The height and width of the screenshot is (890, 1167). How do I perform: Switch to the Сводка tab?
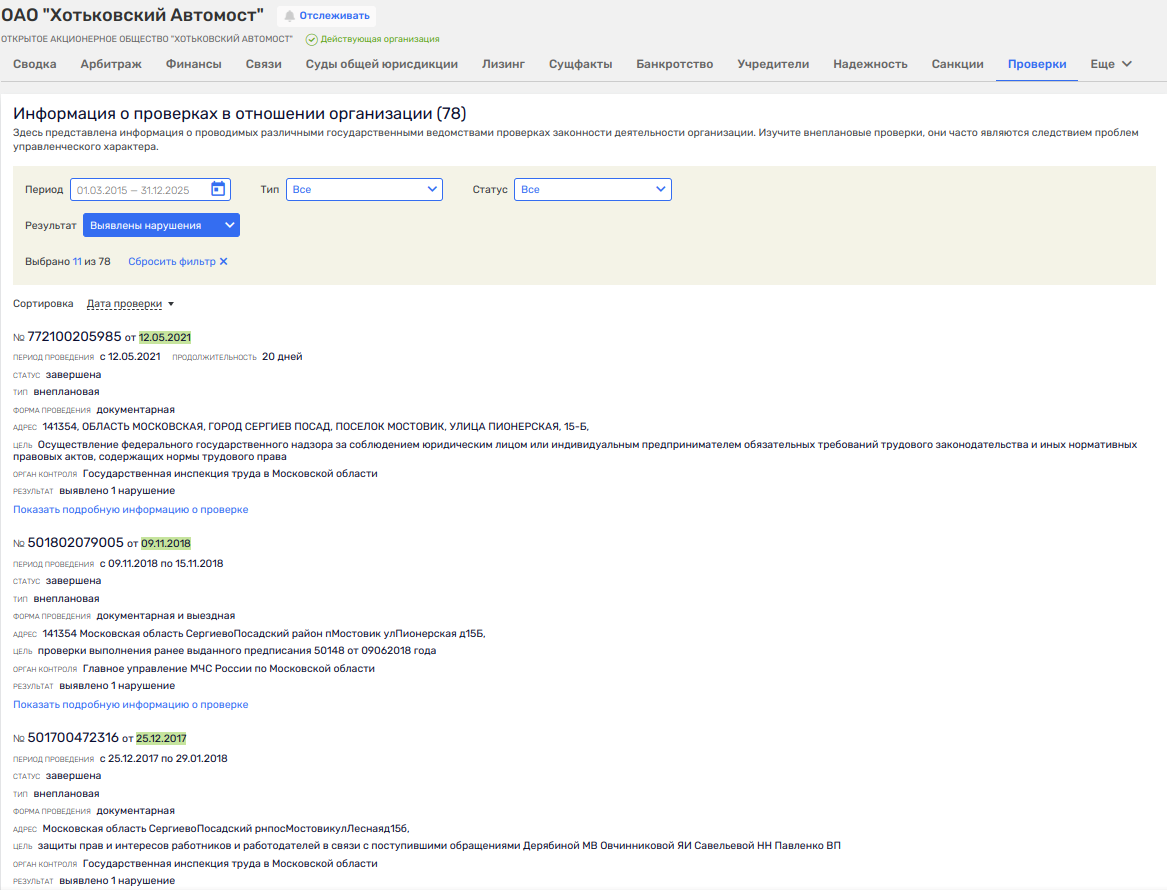[x=35, y=64]
